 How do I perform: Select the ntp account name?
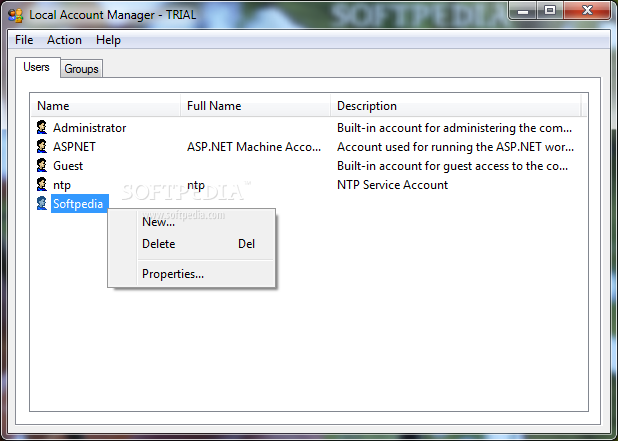tap(62, 184)
